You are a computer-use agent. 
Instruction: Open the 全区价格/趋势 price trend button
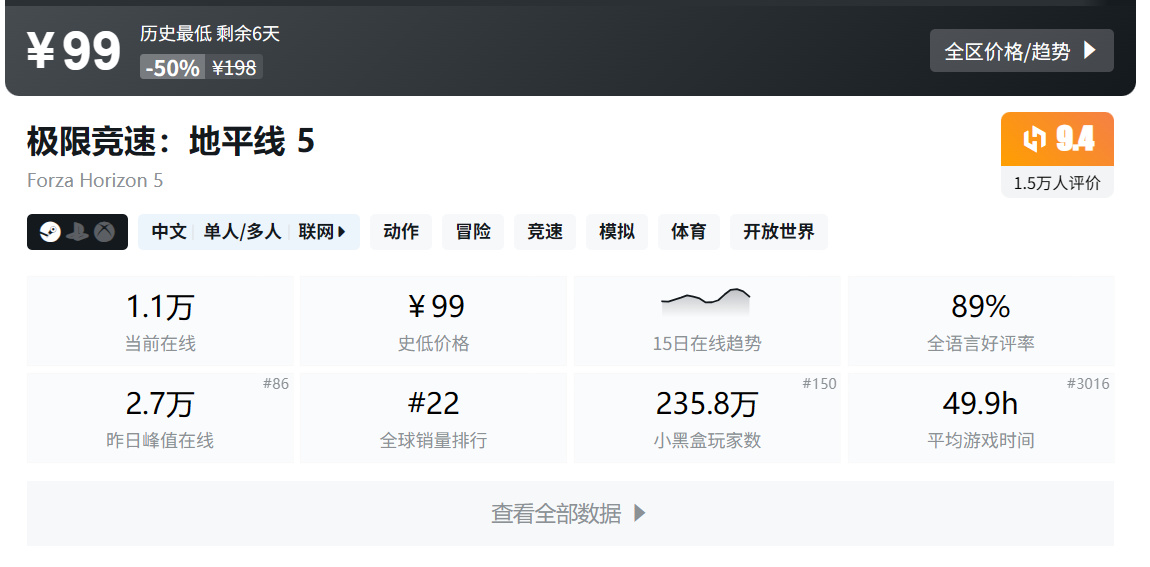point(1021,51)
